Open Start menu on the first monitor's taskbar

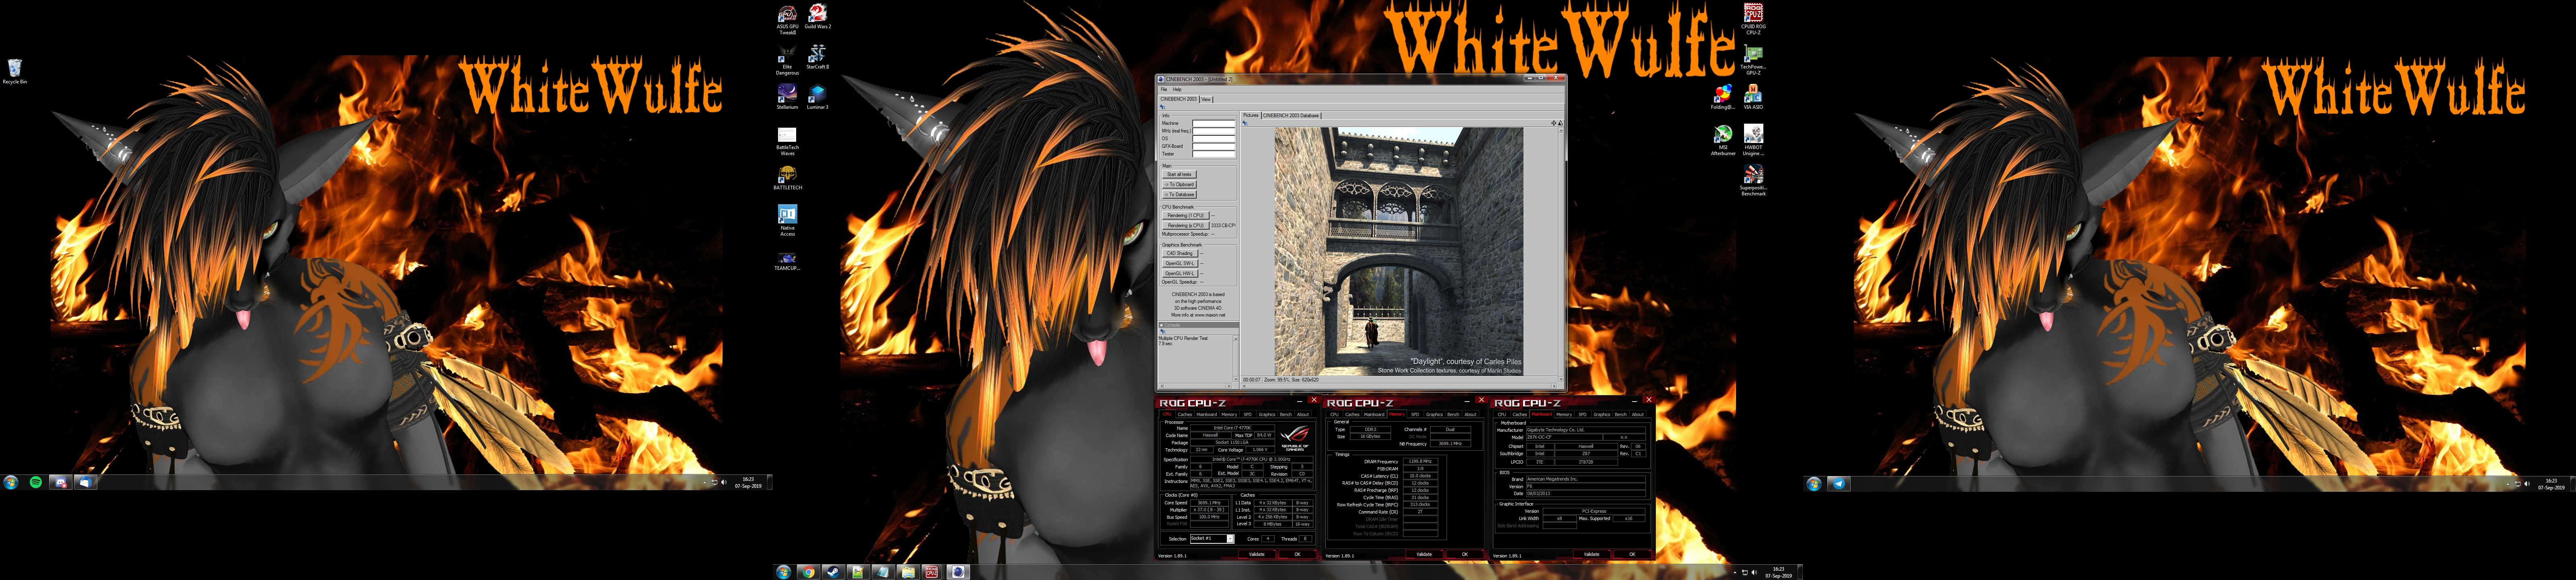[x=11, y=482]
